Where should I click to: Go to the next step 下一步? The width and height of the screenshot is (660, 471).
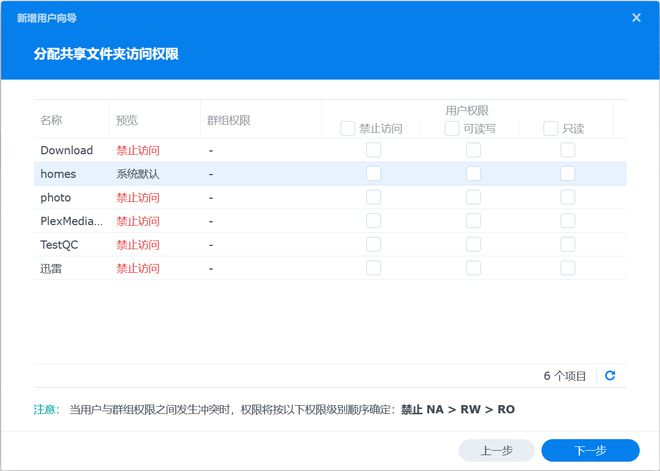(x=590, y=450)
